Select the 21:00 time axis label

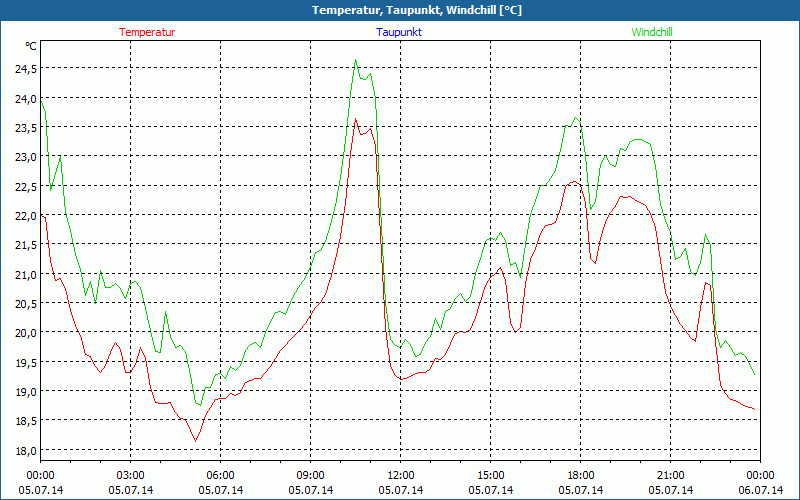click(x=670, y=475)
